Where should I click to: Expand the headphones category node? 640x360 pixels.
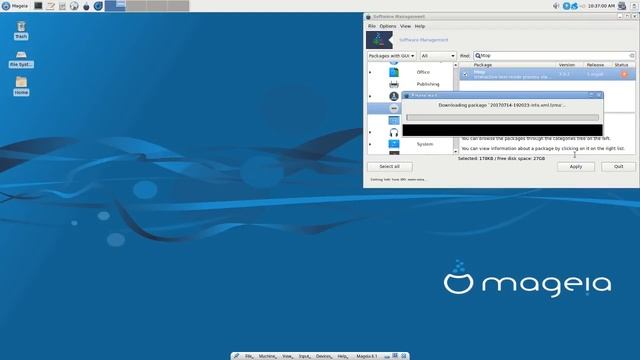370,132
